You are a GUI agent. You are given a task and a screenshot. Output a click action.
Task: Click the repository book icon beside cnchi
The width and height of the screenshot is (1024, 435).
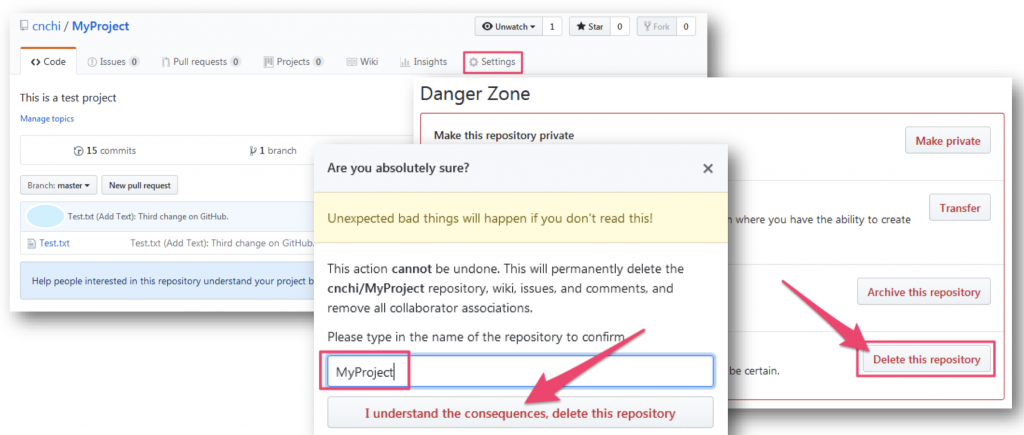(x=24, y=26)
